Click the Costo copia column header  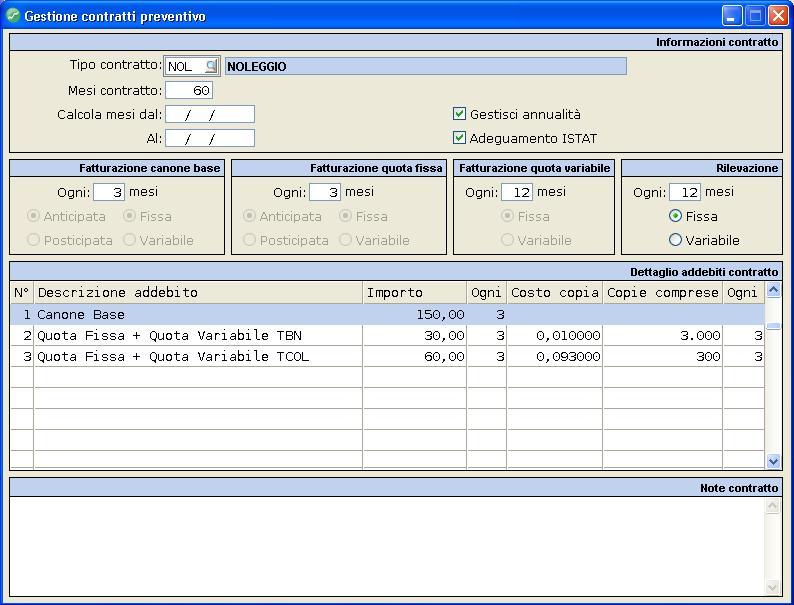pyautogui.click(x=554, y=293)
